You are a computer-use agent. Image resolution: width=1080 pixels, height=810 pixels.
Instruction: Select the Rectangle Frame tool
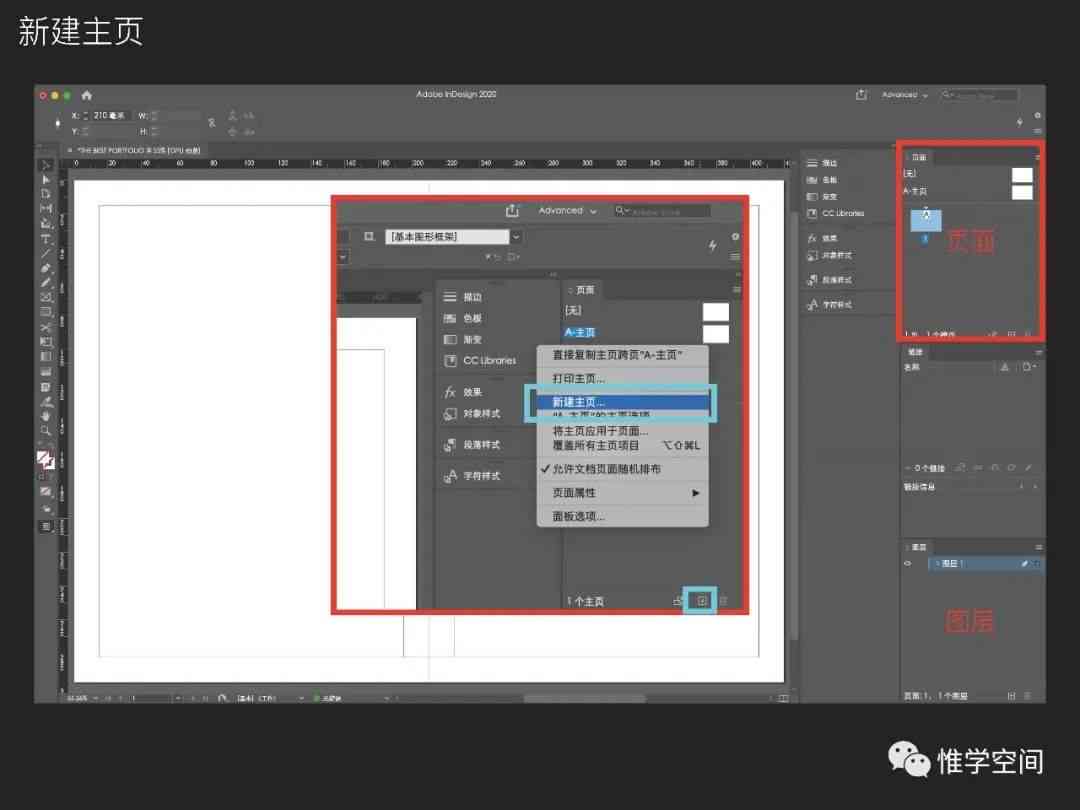pyautogui.click(x=46, y=298)
